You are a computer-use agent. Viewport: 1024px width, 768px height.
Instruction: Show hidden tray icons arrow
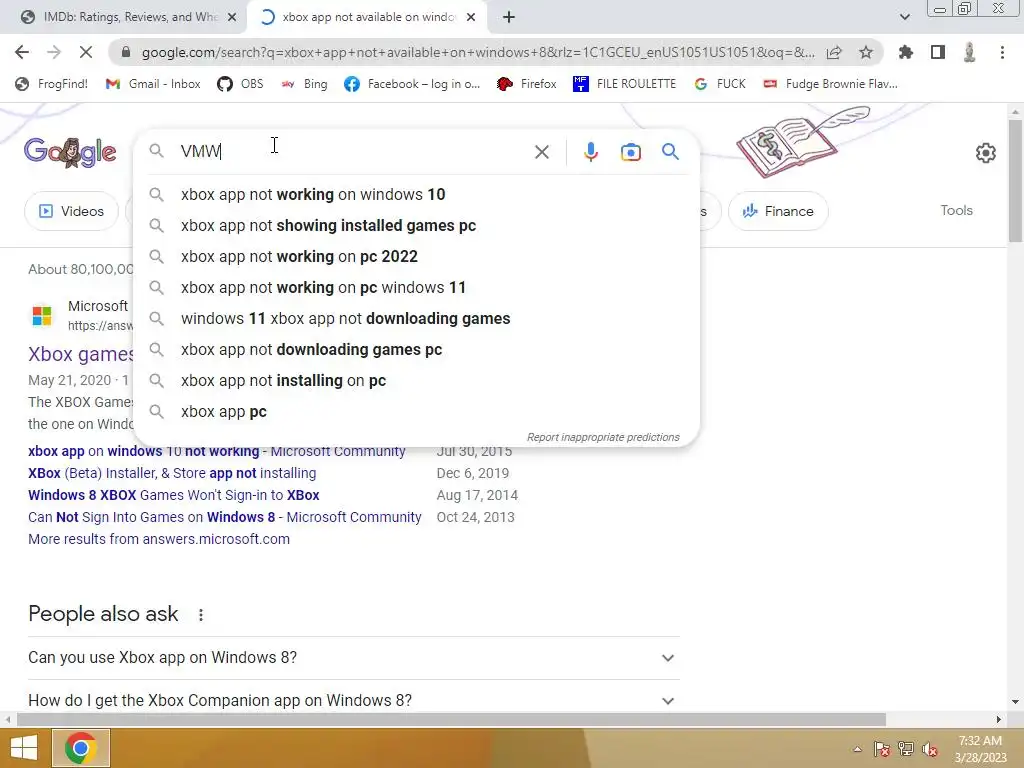857,749
